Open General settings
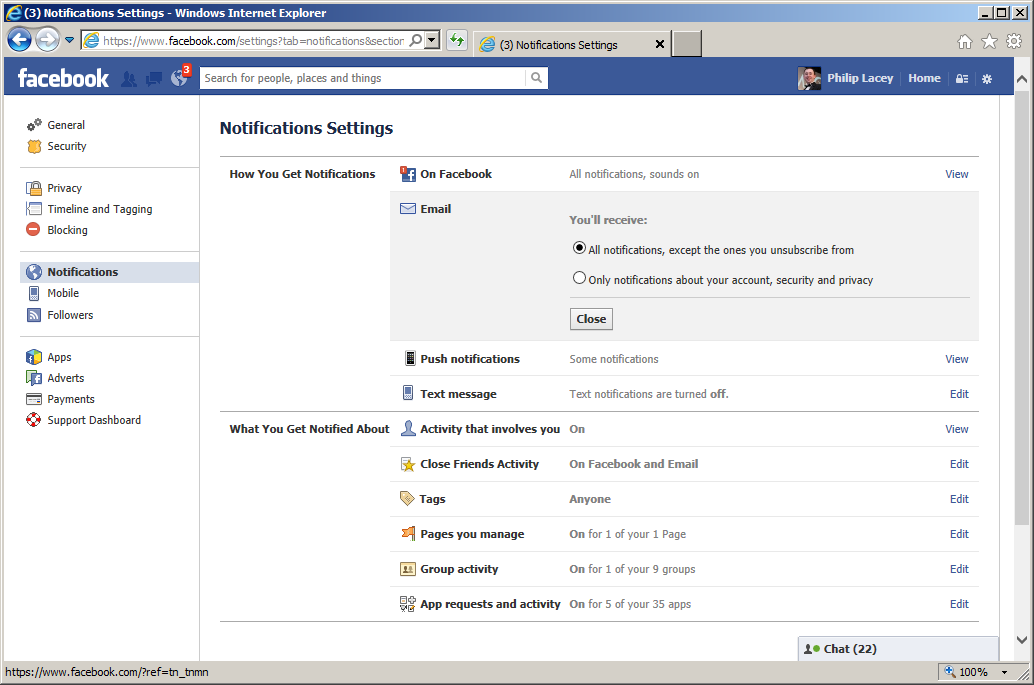This screenshot has width=1034, height=685. [66, 125]
